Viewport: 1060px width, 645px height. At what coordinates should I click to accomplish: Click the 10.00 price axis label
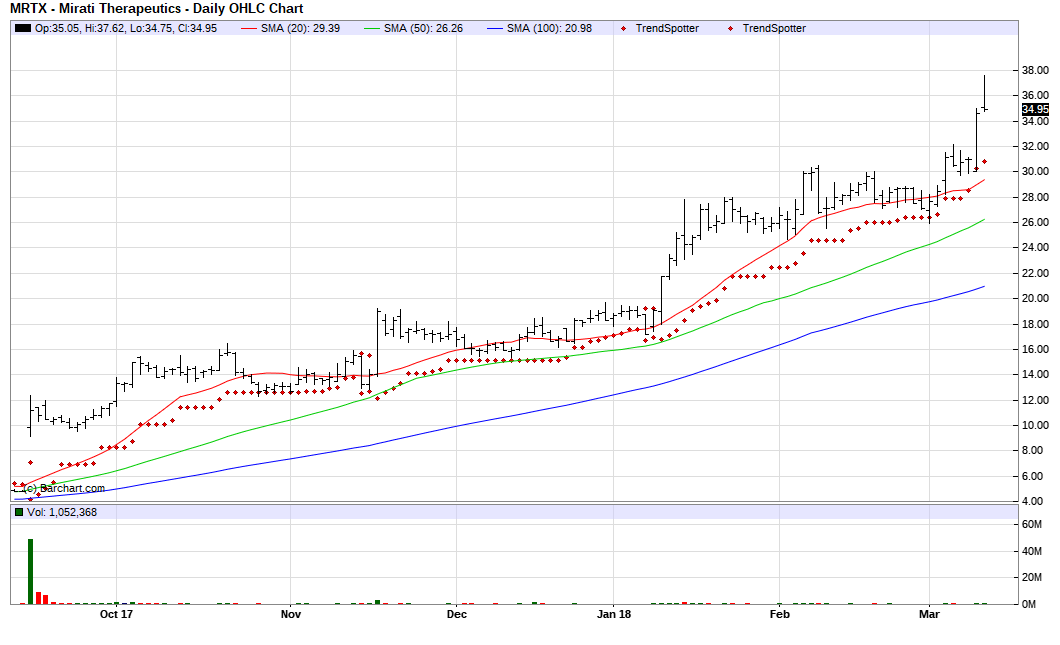point(1035,425)
